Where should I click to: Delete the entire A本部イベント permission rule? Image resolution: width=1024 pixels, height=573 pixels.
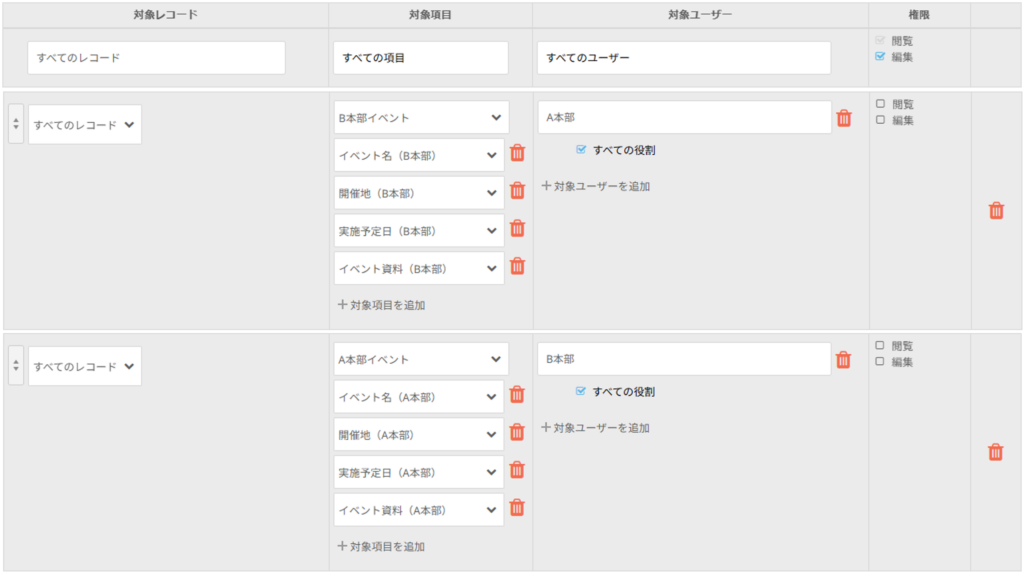click(995, 452)
